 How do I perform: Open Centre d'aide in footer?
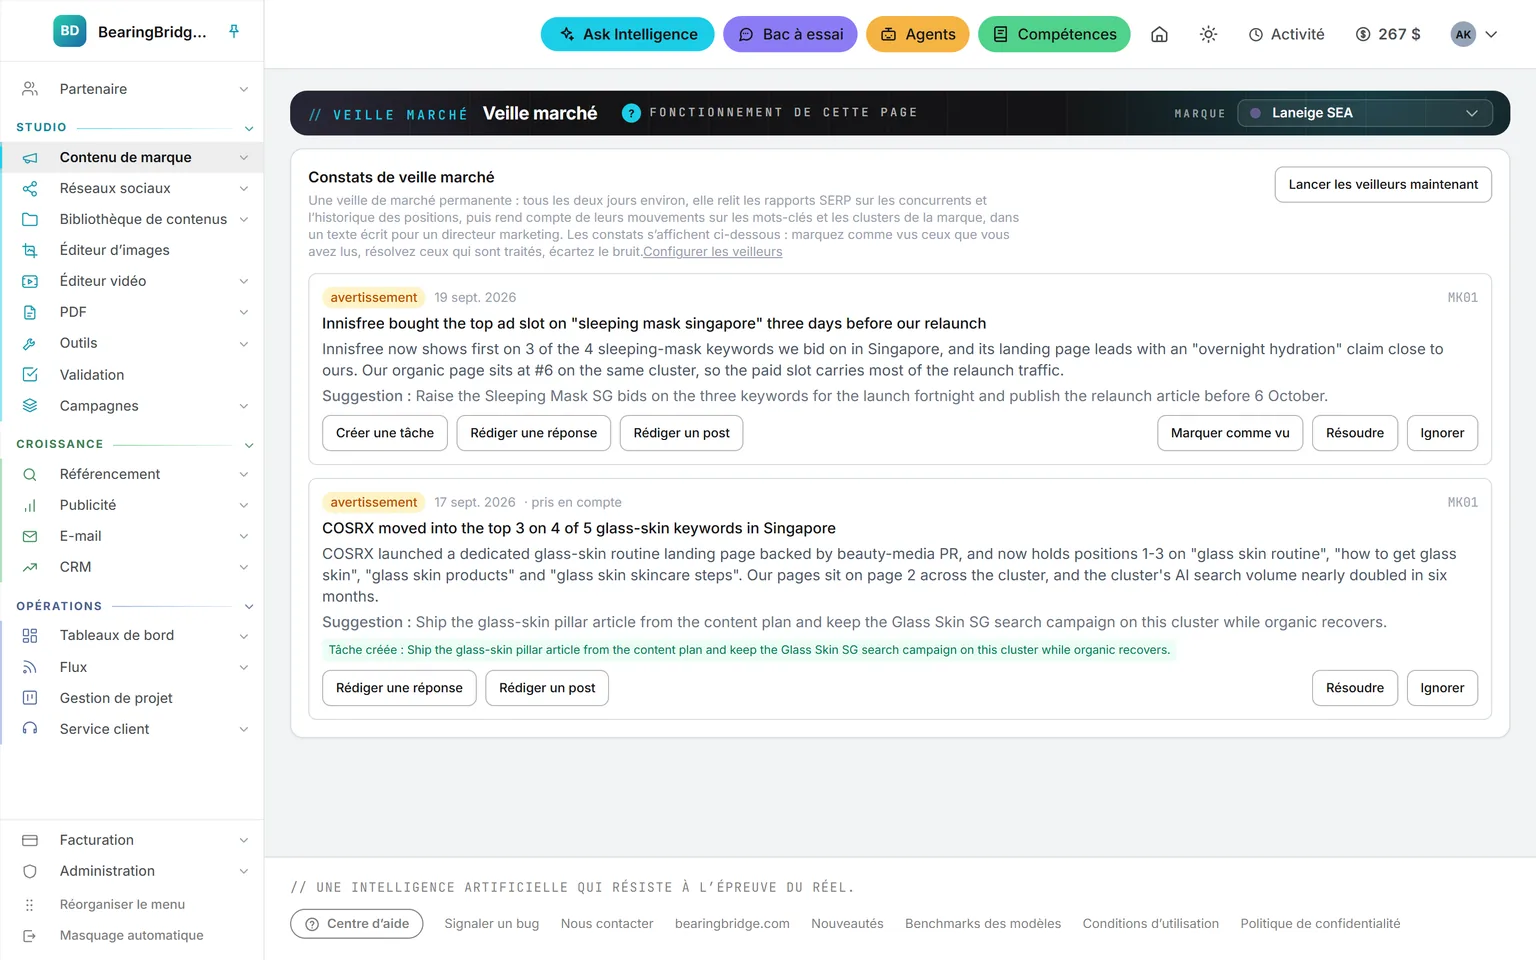[x=357, y=924]
